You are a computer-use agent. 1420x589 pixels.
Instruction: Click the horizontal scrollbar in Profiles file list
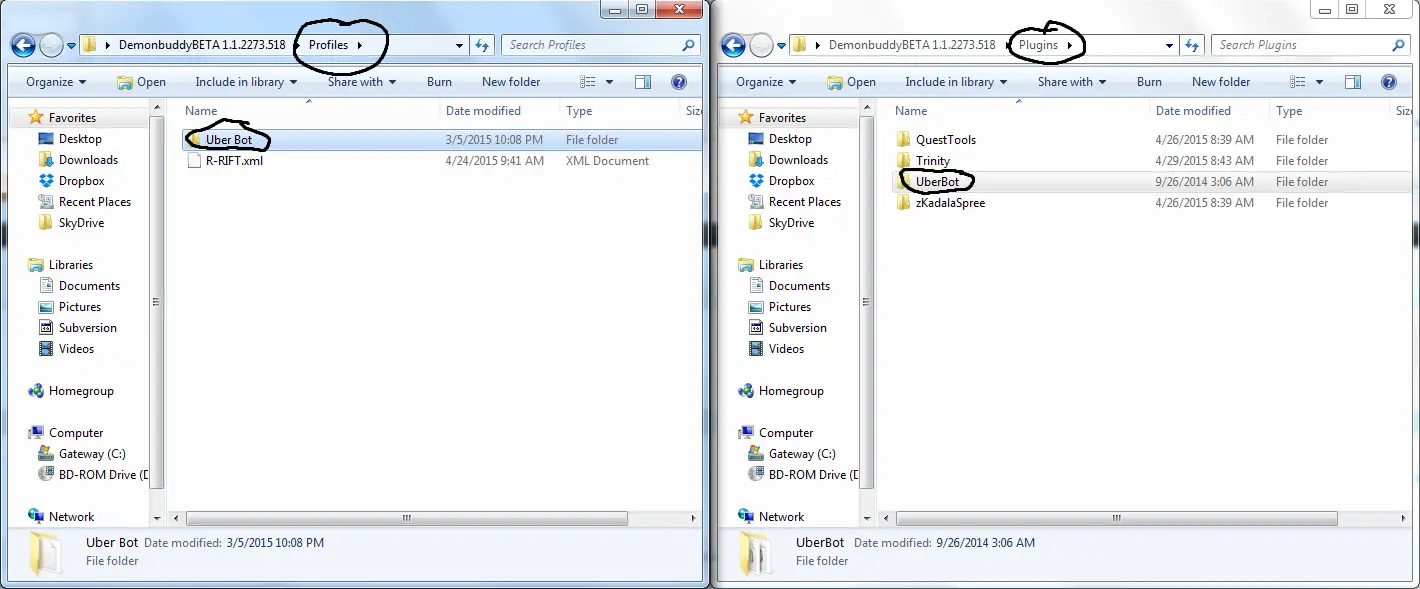407,518
